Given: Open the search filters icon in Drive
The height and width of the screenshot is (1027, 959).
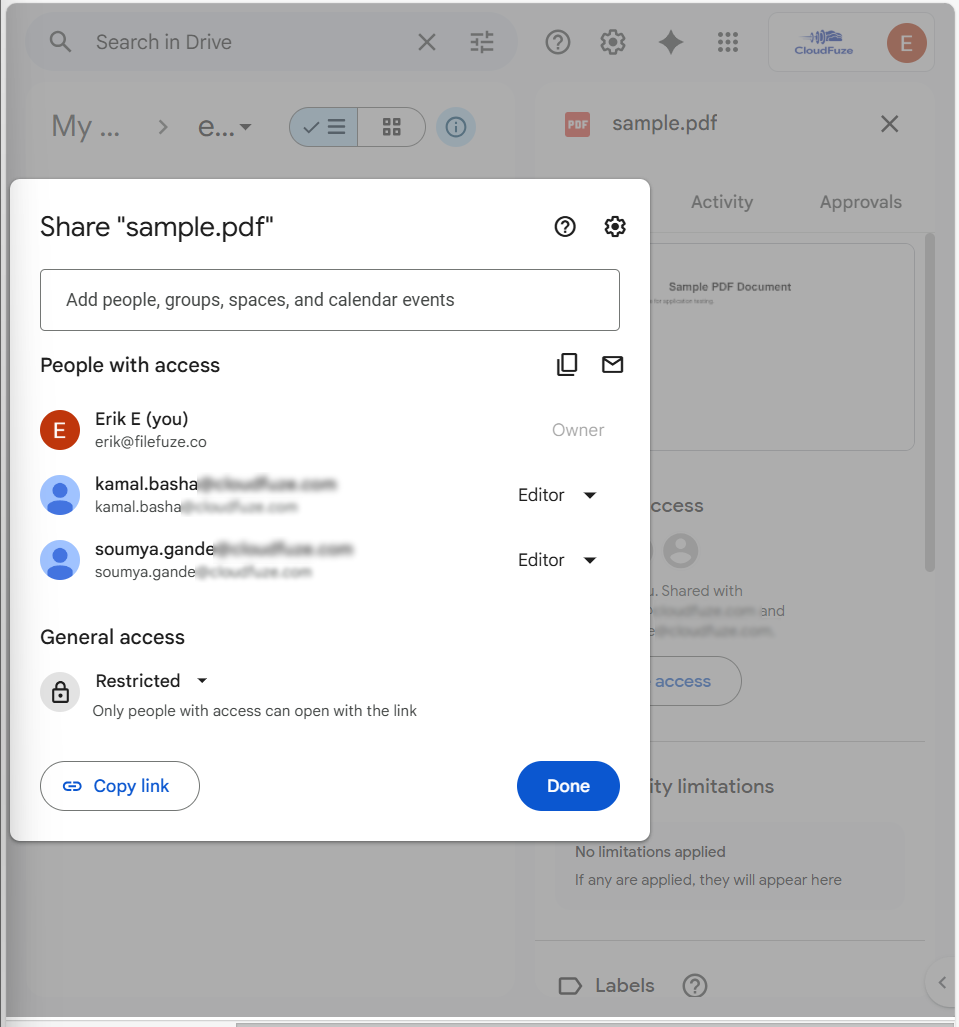Looking at the screenshot, I should [x=481, y=42].
